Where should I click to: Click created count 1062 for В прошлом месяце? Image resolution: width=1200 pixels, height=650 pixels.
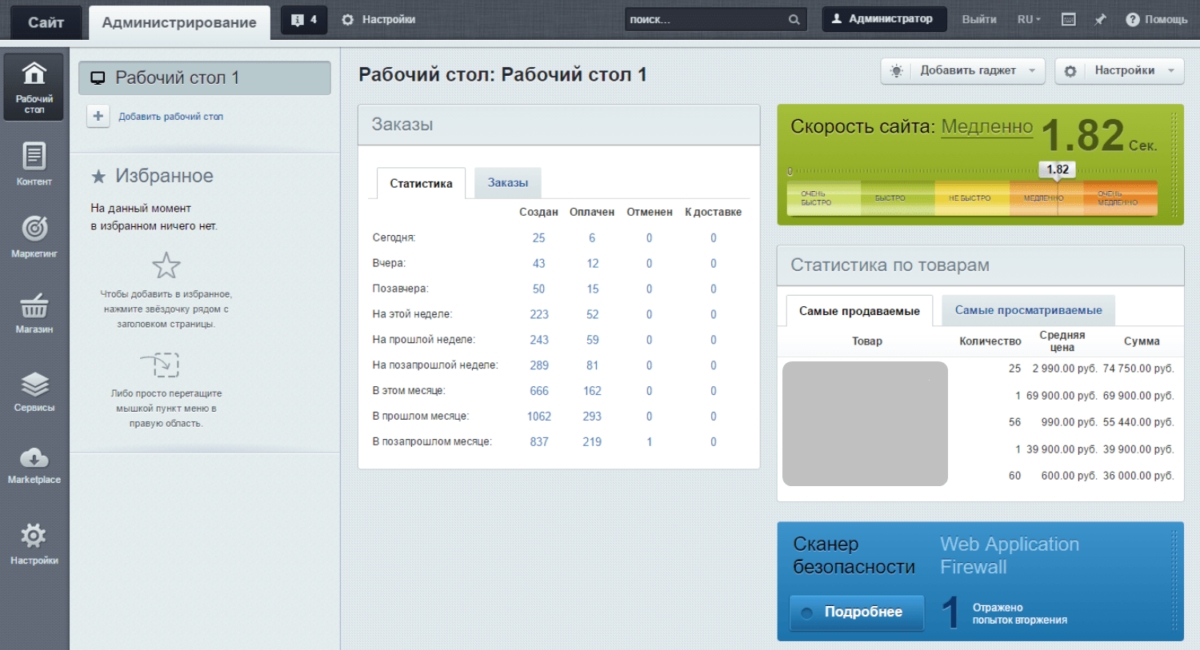click(539, 416)
